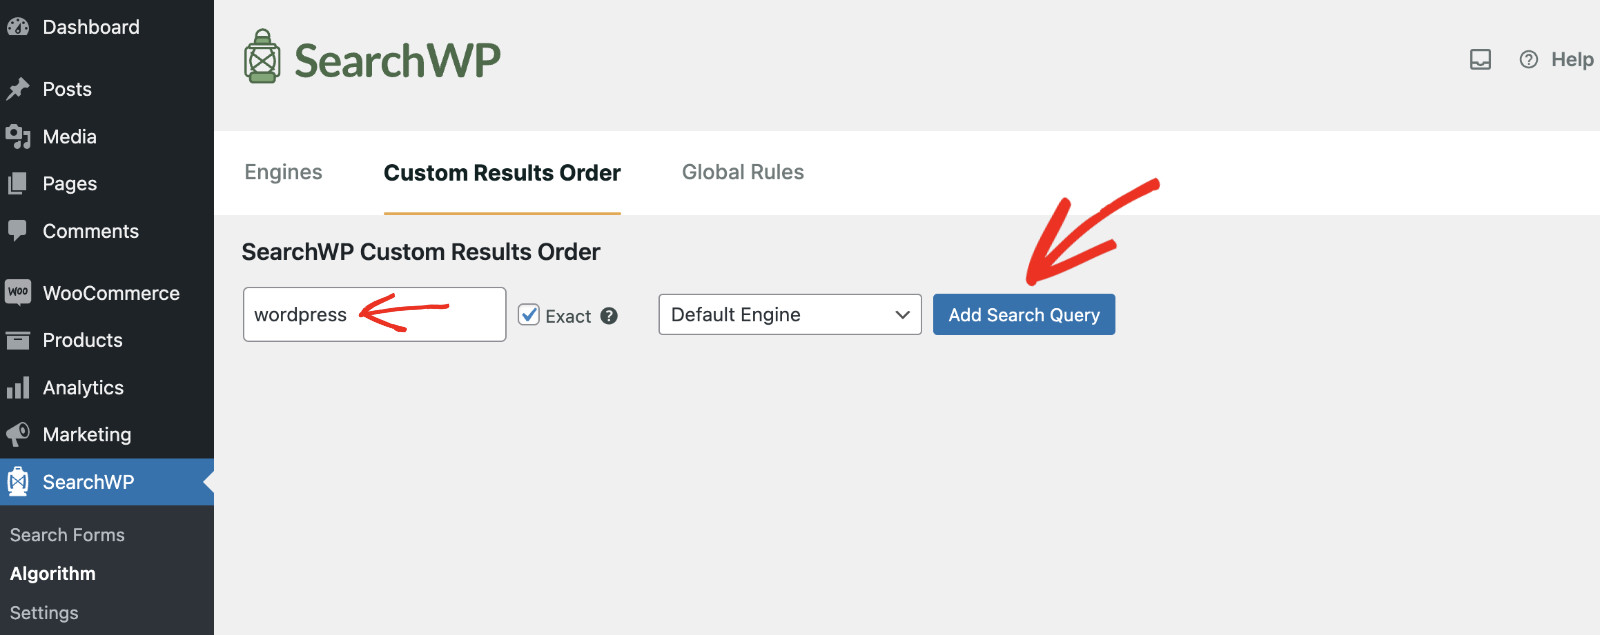Open the Settings submenu item
Screen dimensions: 1600x635
pyautogui.click(x=44, y=613)
